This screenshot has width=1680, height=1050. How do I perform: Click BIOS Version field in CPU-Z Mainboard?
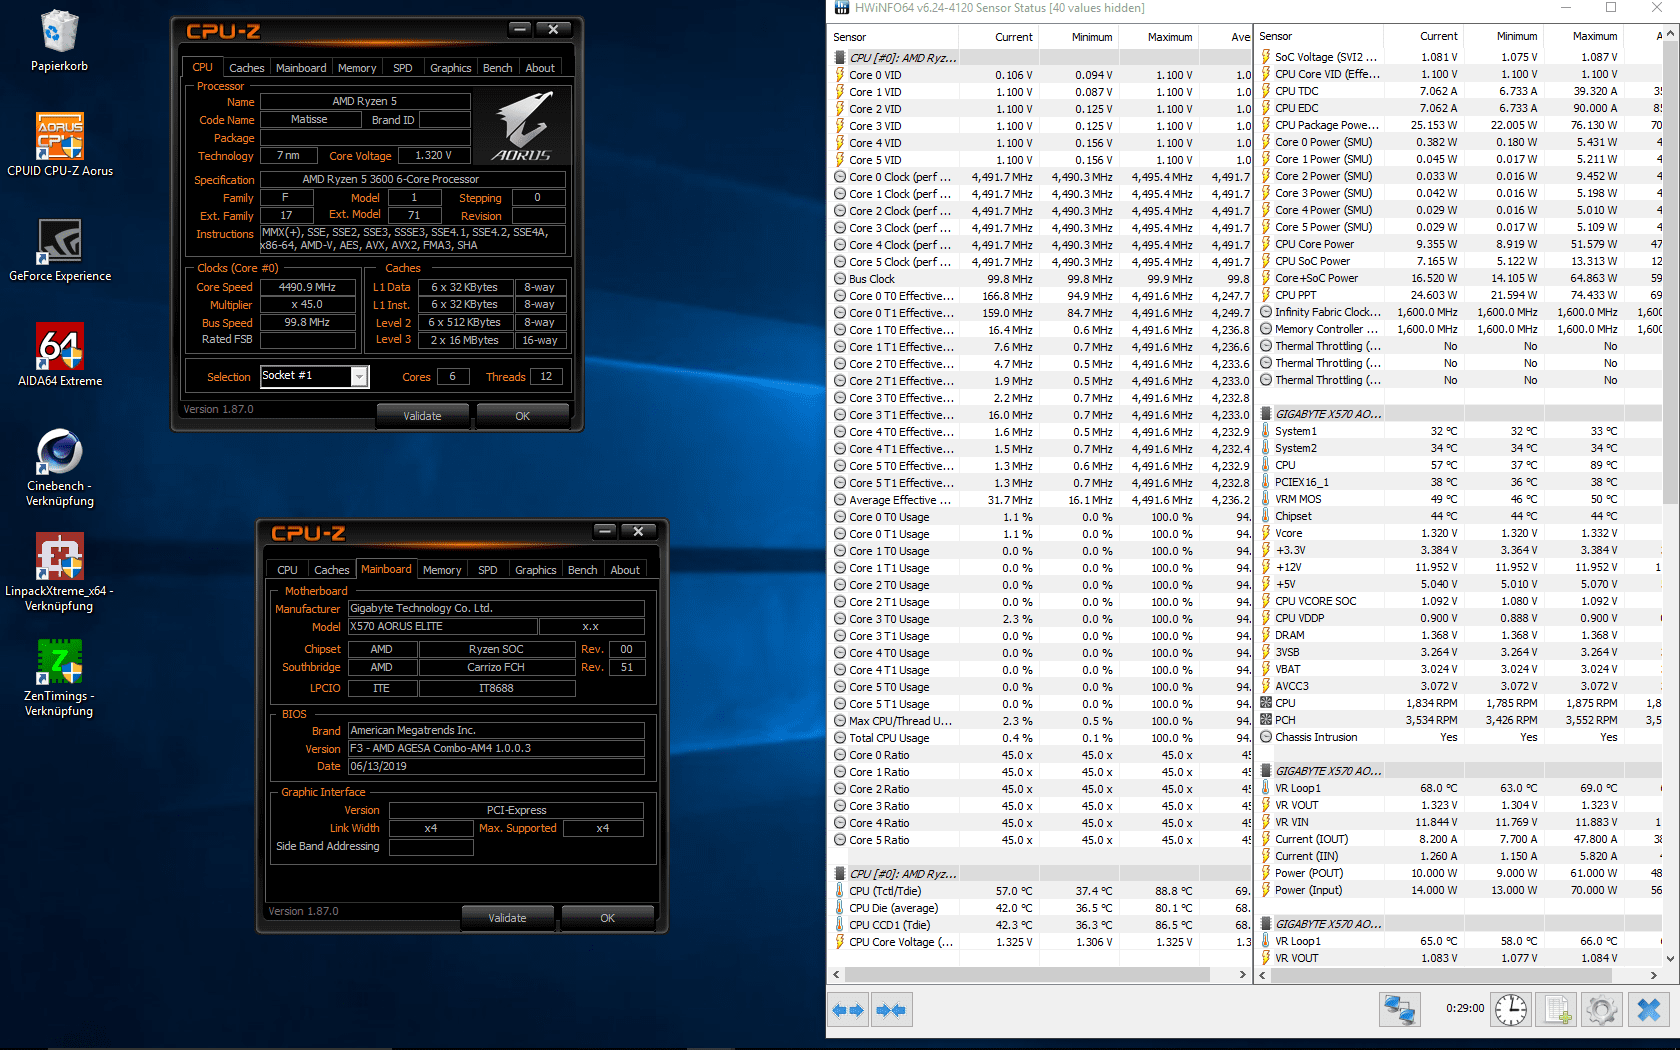point(496,748)
